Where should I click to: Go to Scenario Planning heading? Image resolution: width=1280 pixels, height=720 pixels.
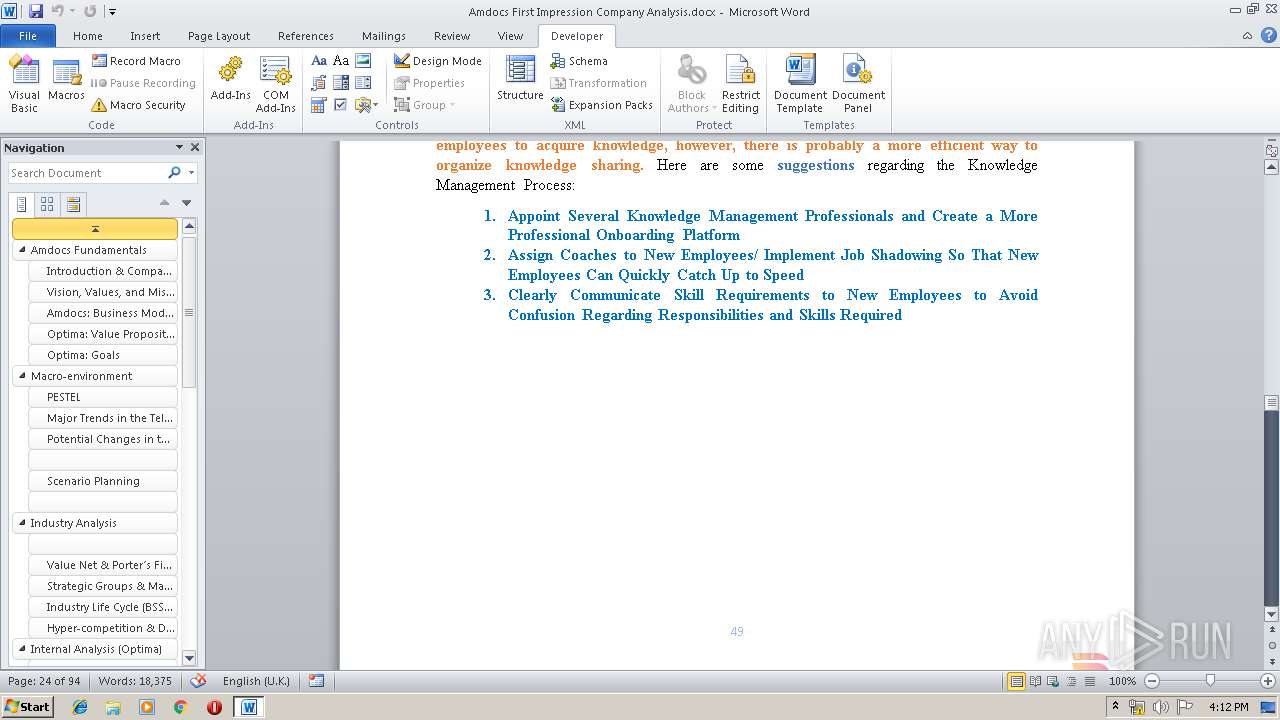(103, 481)
